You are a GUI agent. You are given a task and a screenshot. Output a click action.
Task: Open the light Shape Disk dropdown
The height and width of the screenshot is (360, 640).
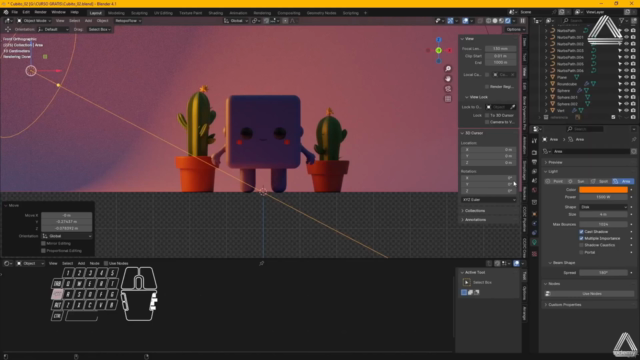pyautogui.click(x=603, y=207)
